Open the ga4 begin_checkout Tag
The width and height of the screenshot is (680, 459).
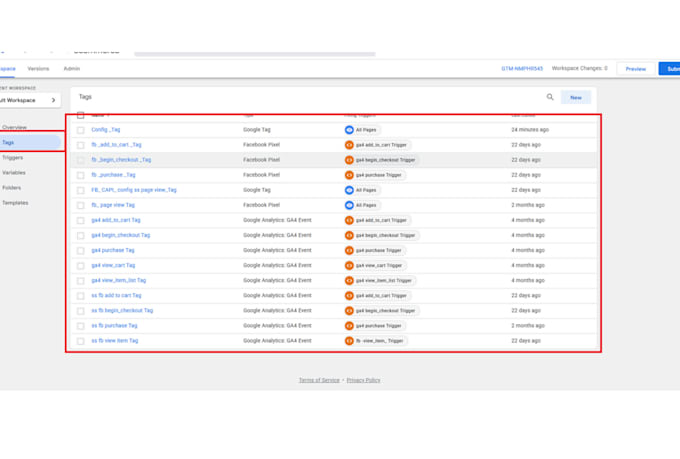121,235
